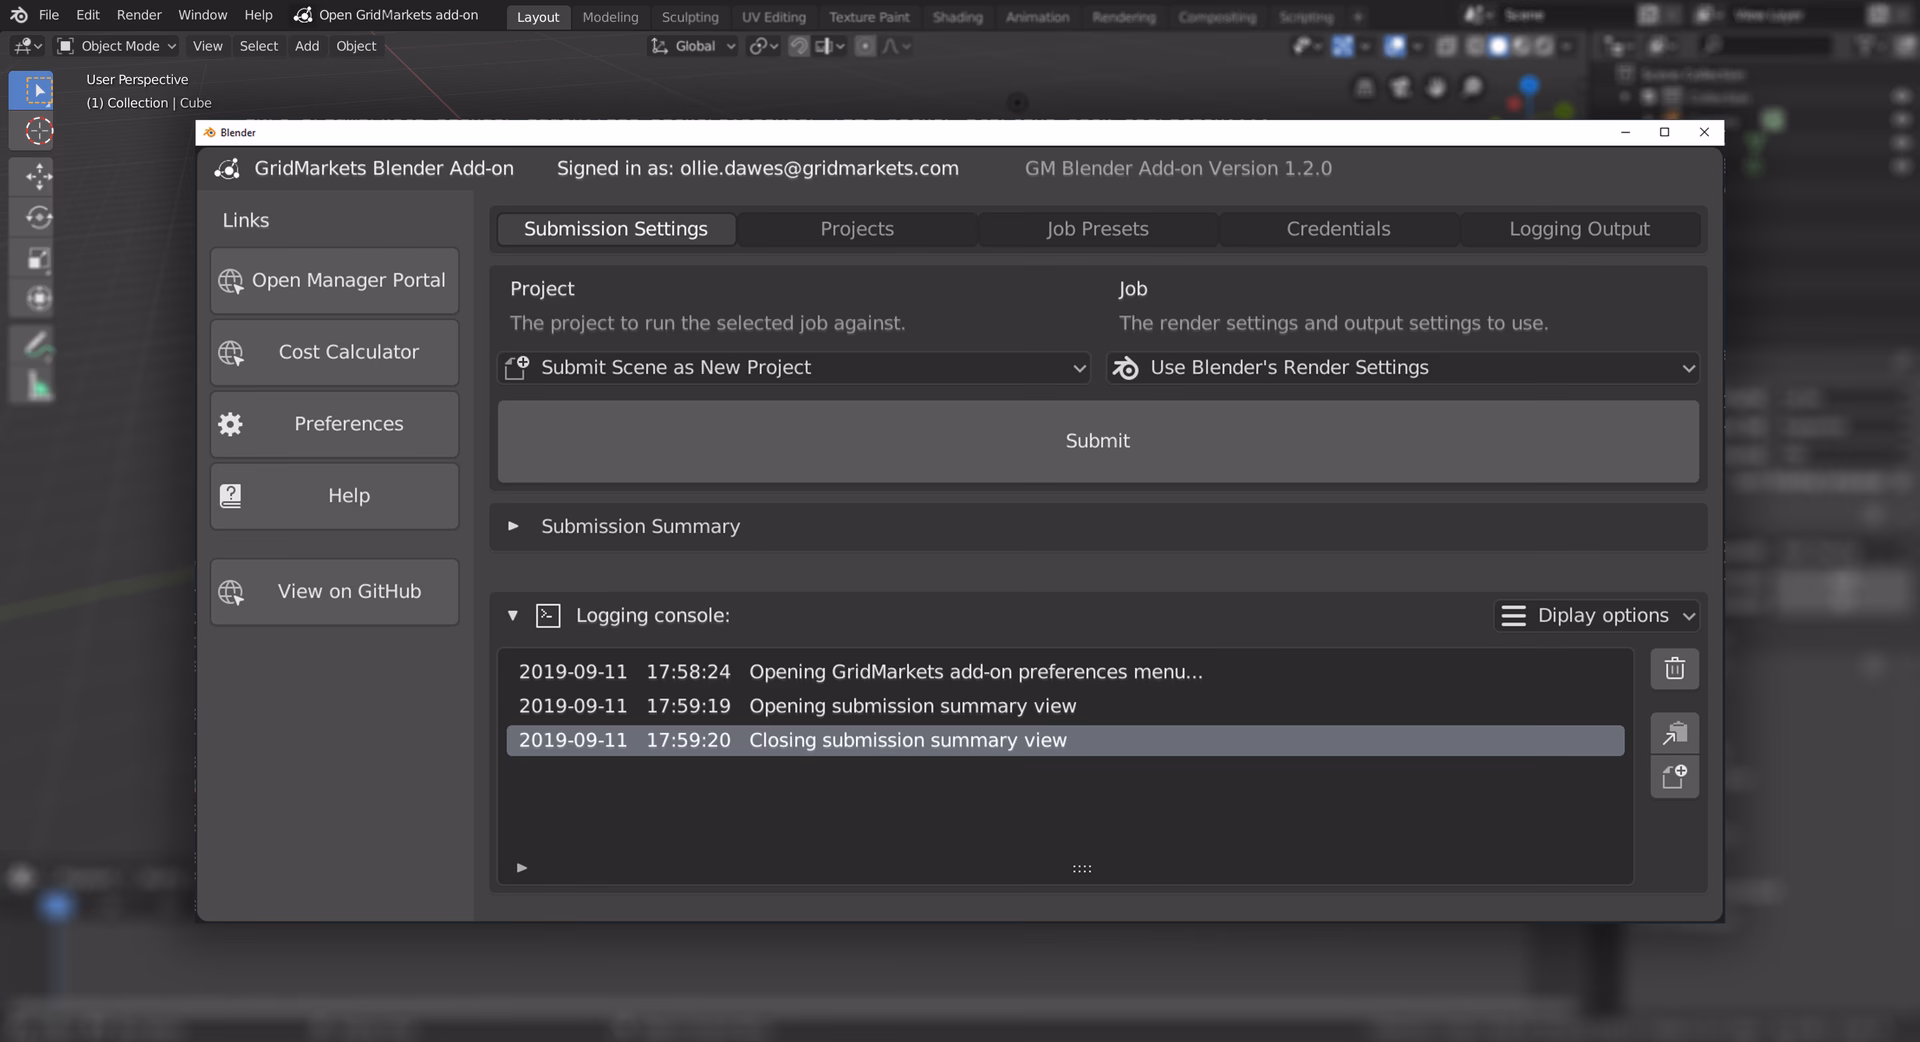
Task: Click the Submit button
Action: click(x=1098, y=441)
